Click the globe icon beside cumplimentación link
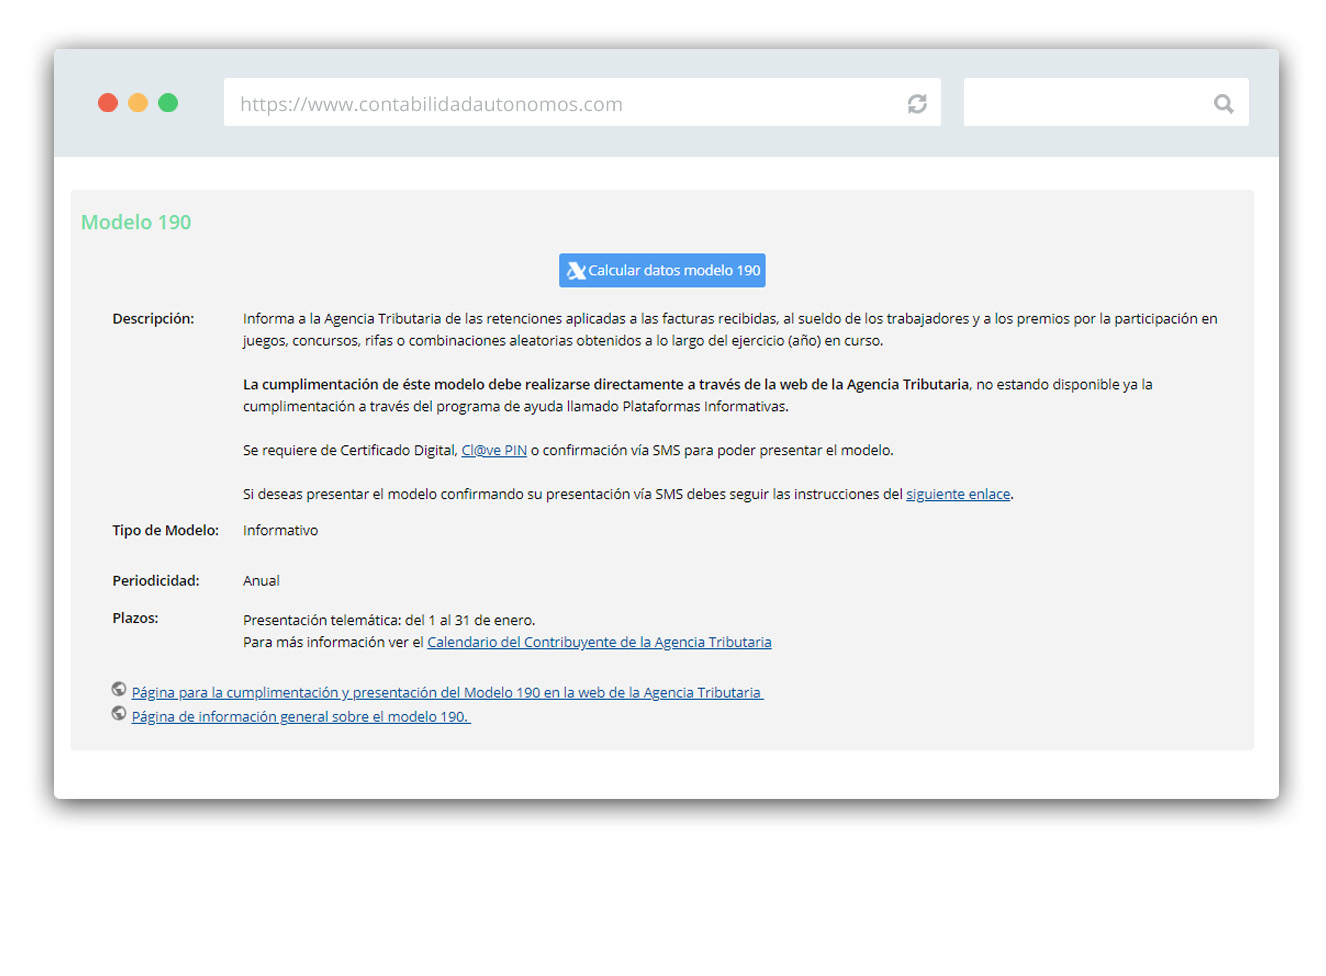Image resolution: width=1326 pixels, height=976 pixels. click(119, 689)
